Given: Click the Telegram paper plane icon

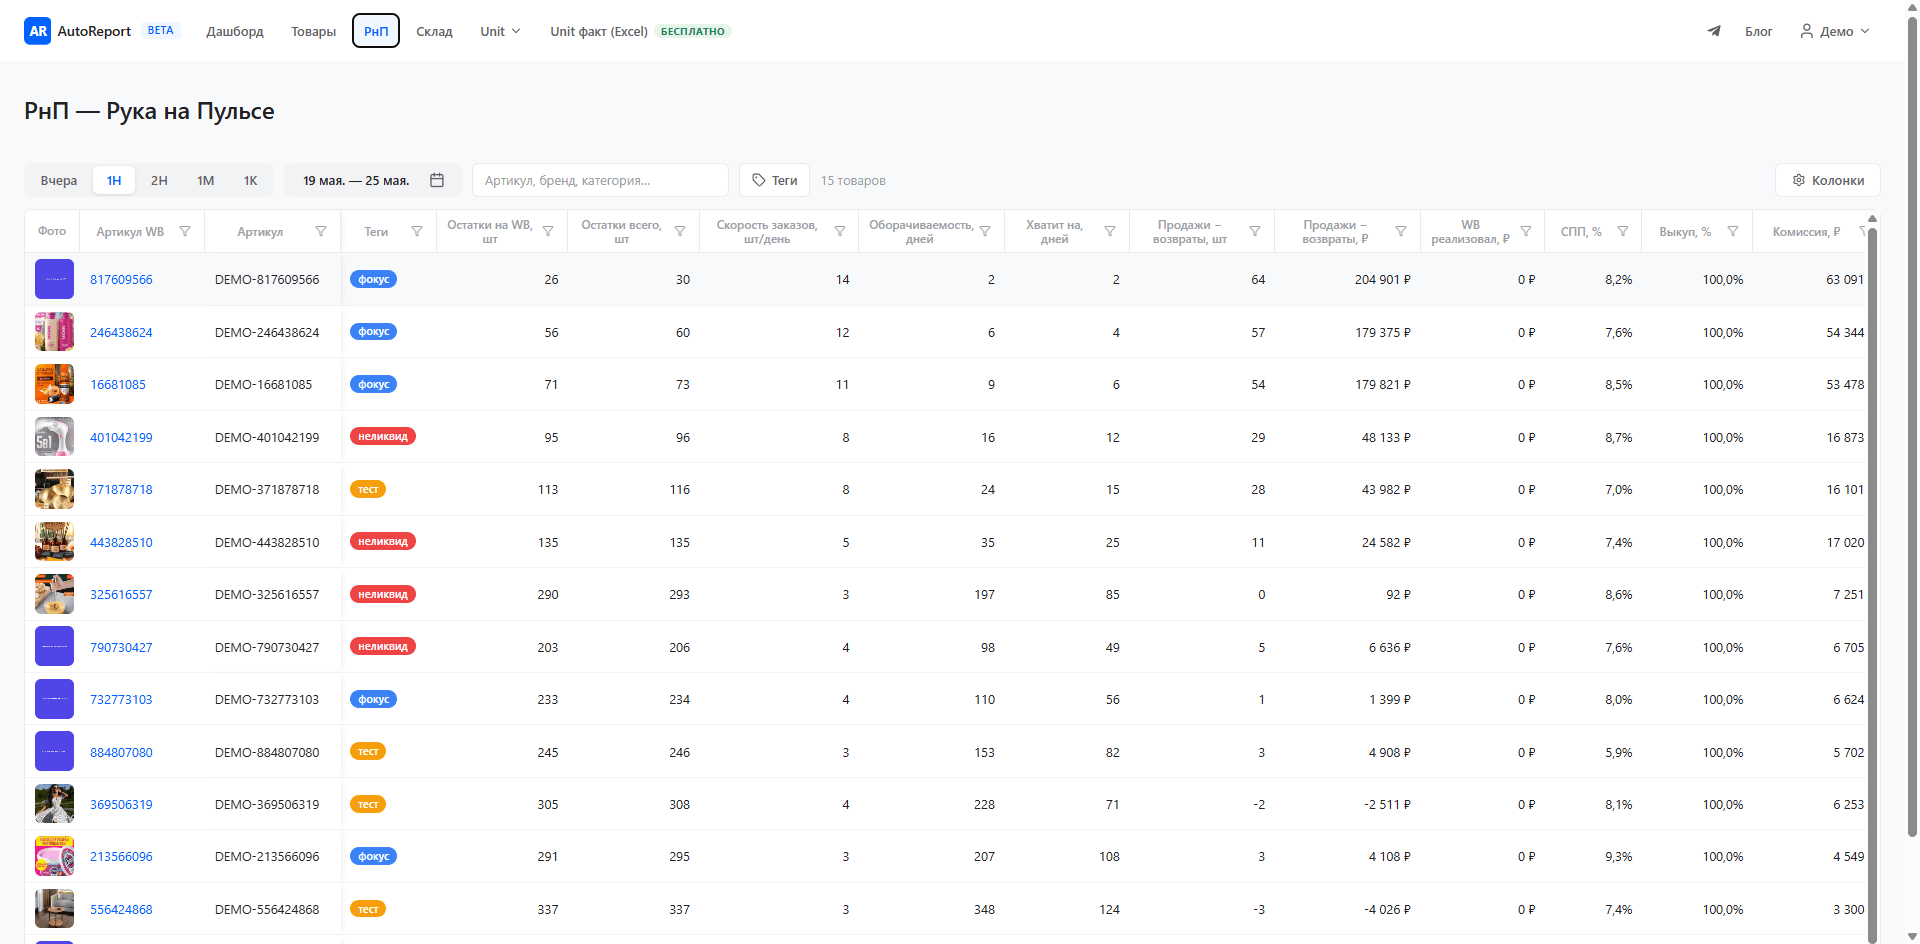Looking at the screenshot, I should (1714, 31).
